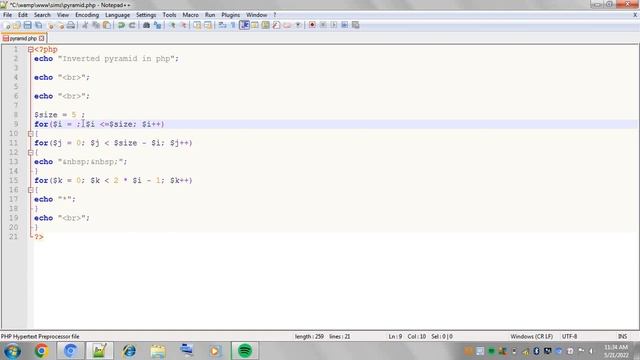Open the View menu
640x360 pixels.
(62, 15)
